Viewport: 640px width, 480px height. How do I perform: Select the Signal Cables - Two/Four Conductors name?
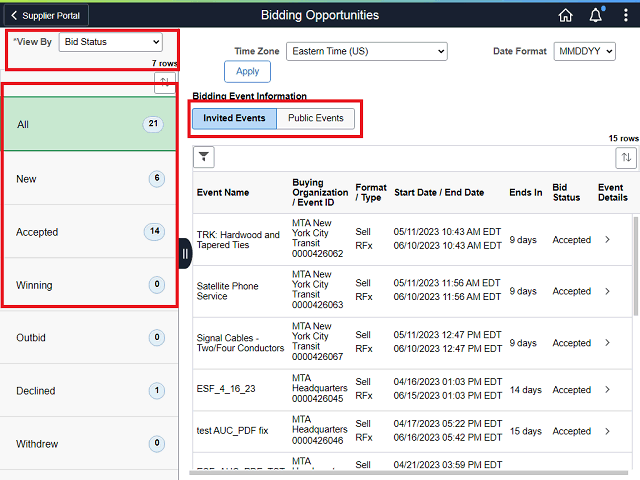[x=240, y=343]
